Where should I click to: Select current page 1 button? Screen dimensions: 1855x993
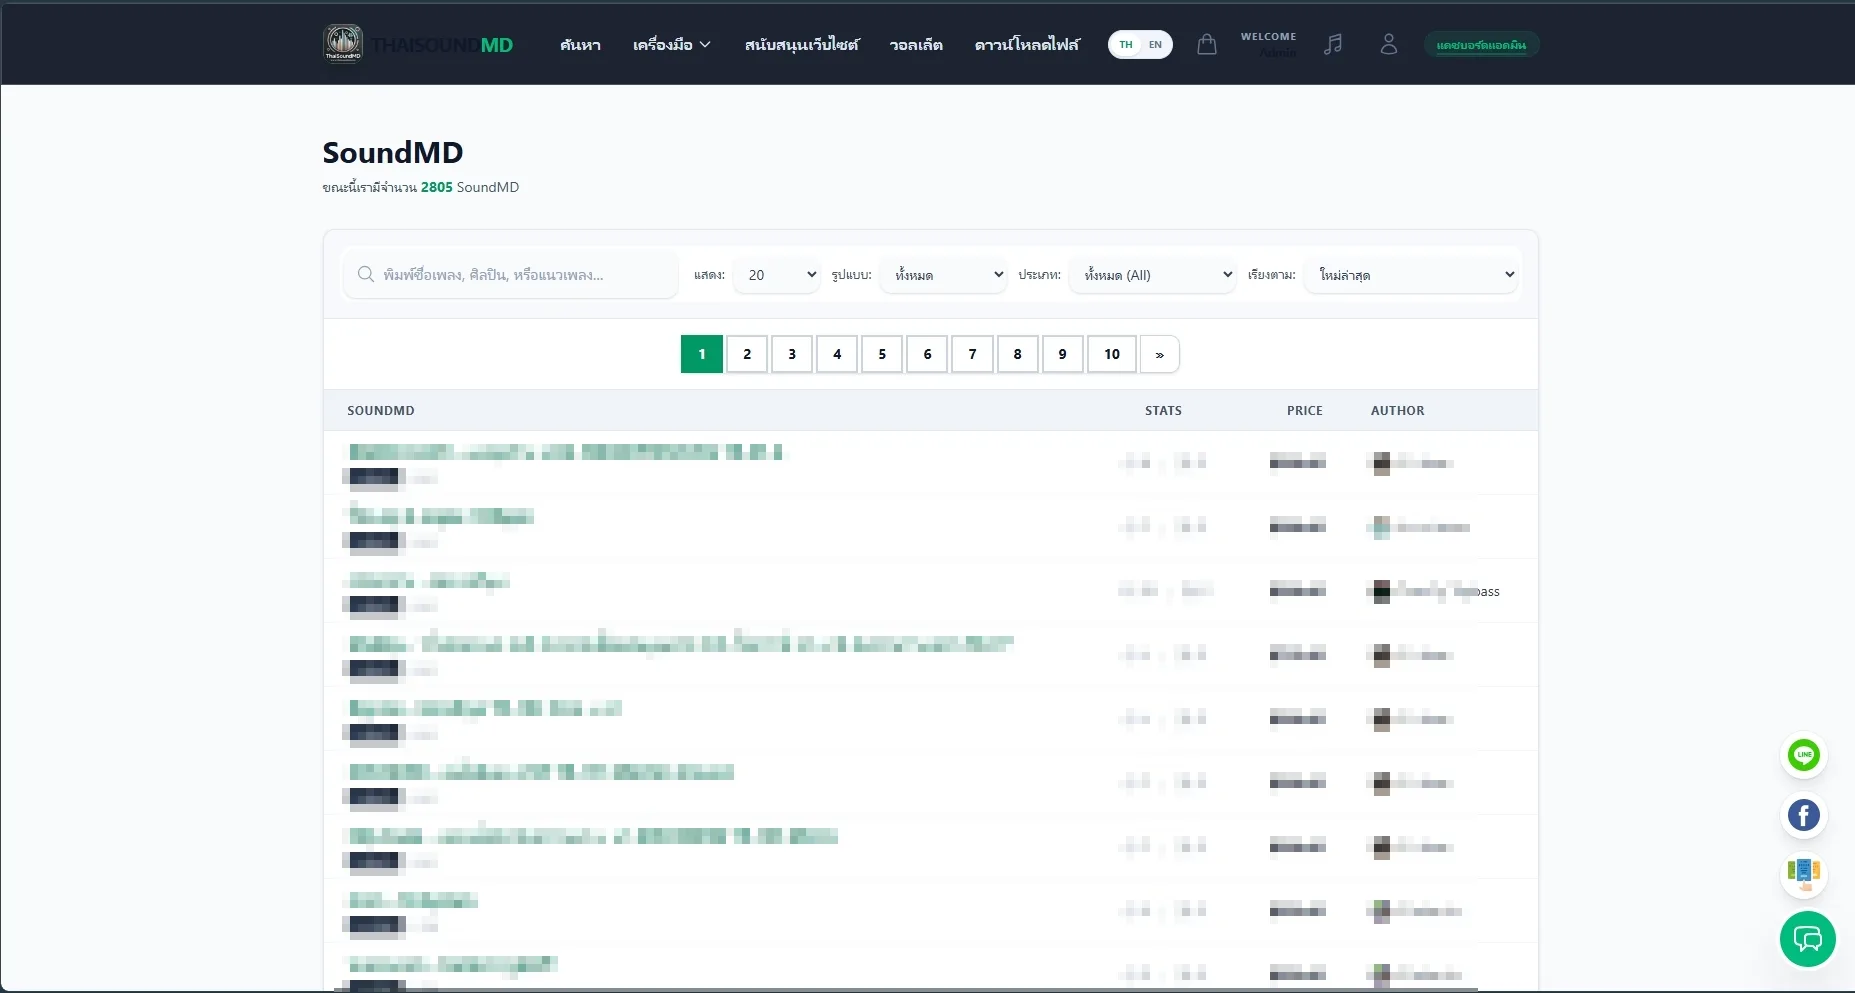[x=702, y=354]
